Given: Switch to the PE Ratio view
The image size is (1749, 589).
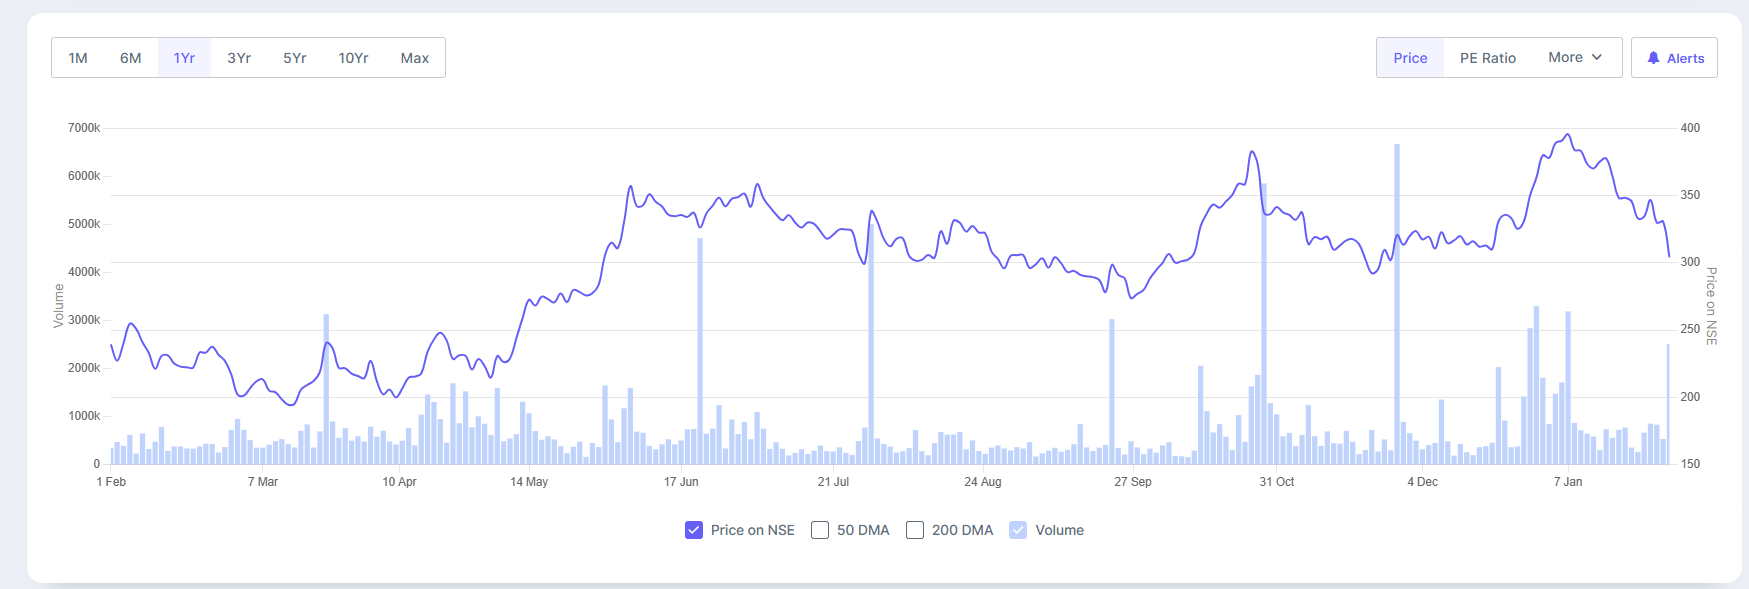Looking at the screenshot, I should tap(1488, 58).
